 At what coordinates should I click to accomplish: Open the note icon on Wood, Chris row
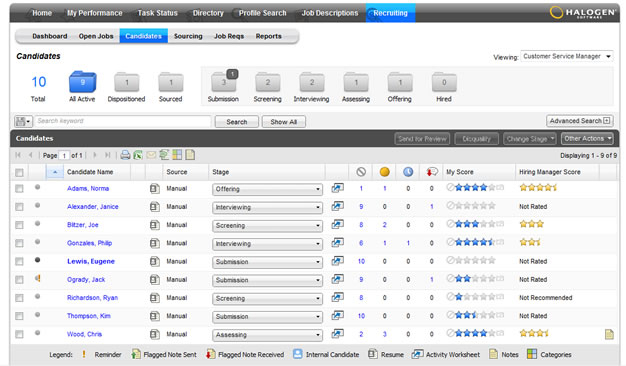click(609, 334)
